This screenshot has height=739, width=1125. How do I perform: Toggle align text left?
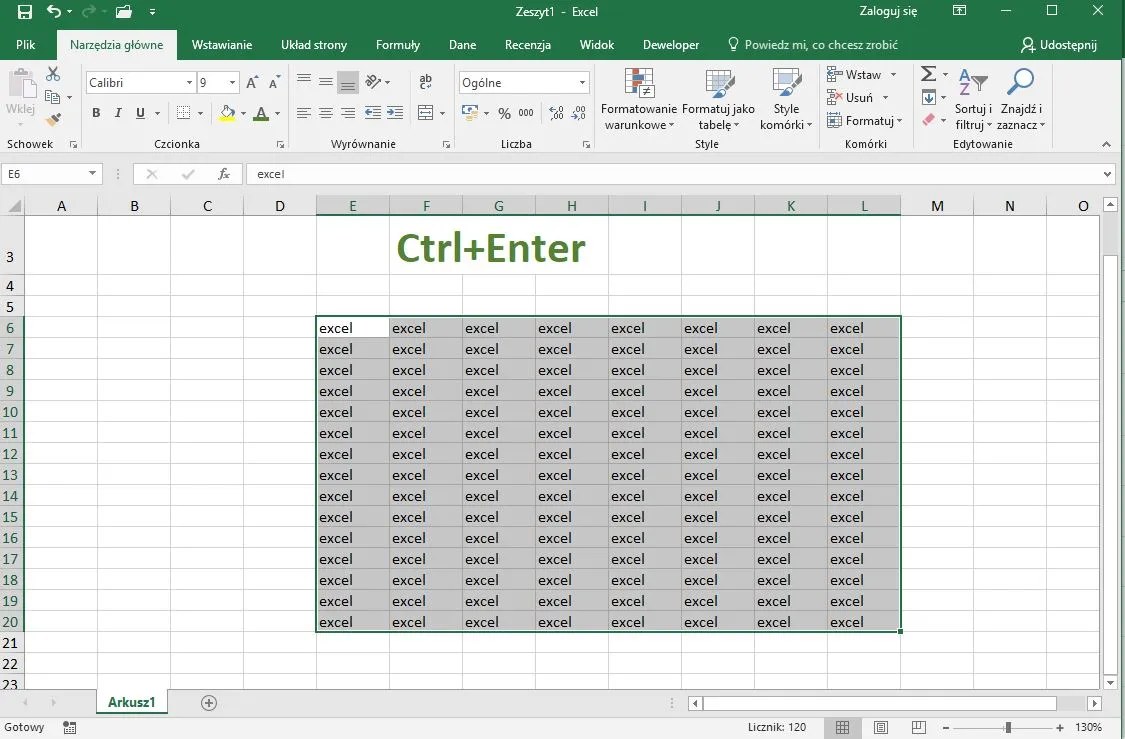[x=304, y=113]
